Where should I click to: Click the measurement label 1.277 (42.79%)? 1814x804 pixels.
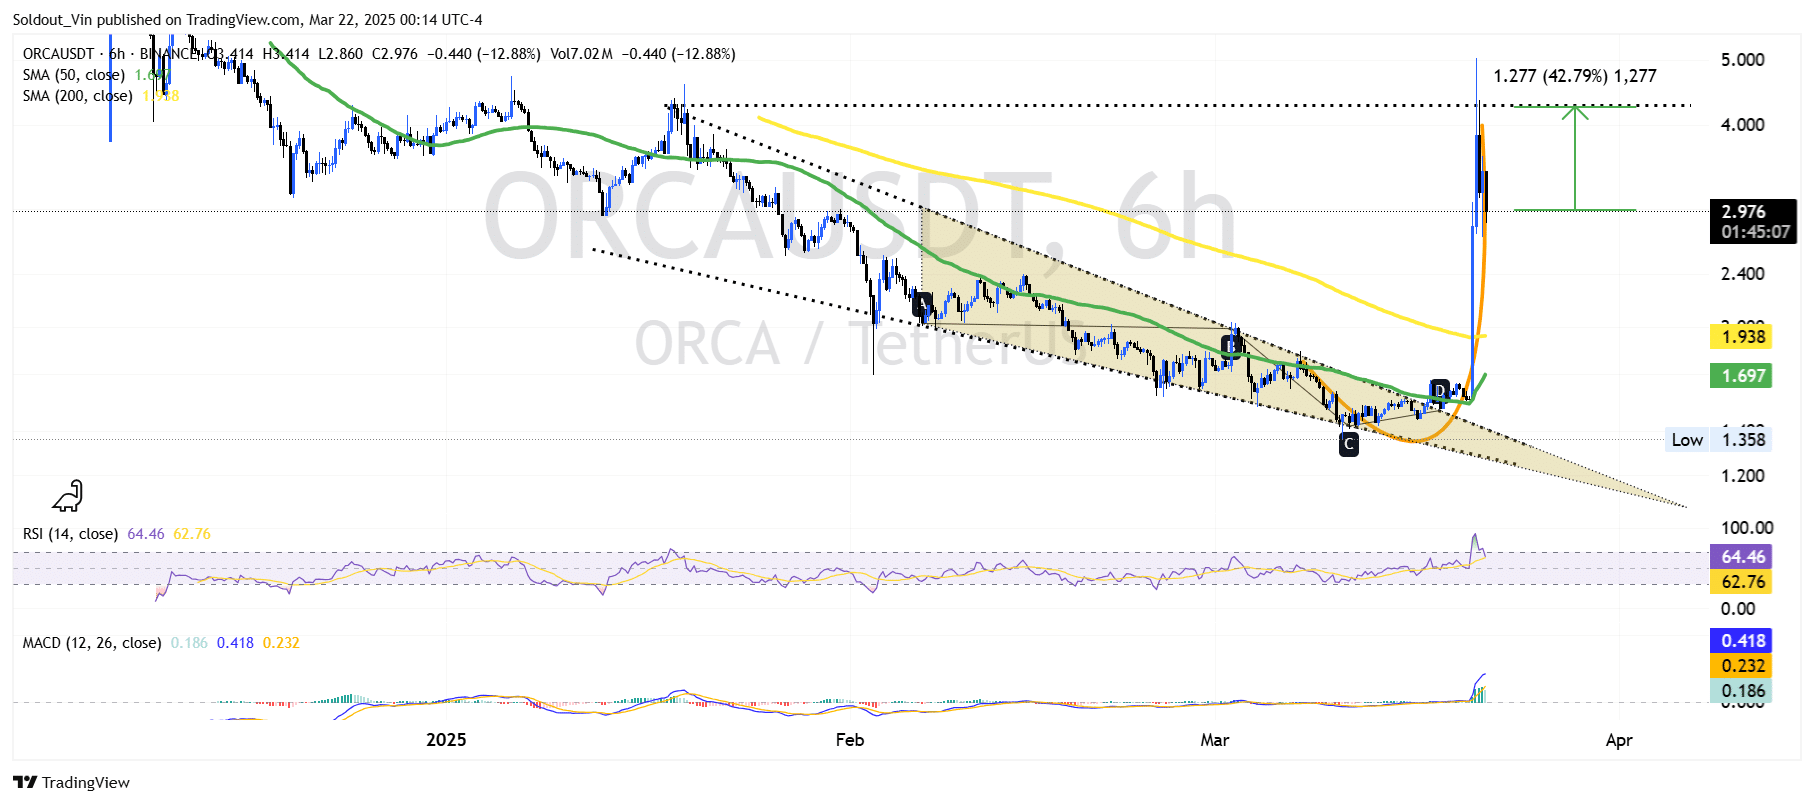pyautogui.click(x=1574, y=76)
